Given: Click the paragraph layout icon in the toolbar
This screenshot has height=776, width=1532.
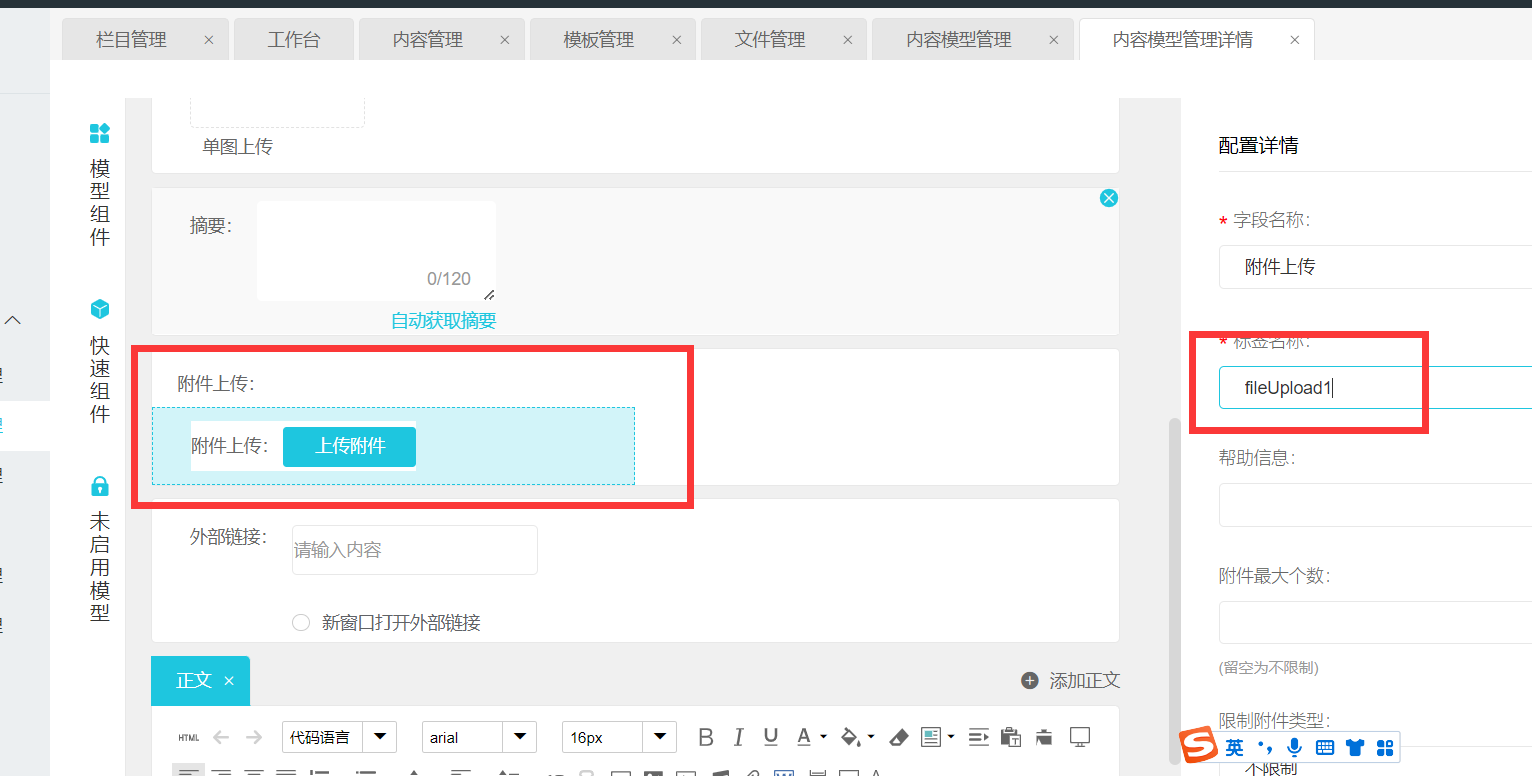Looking at the screenshot, I should 931,738.
